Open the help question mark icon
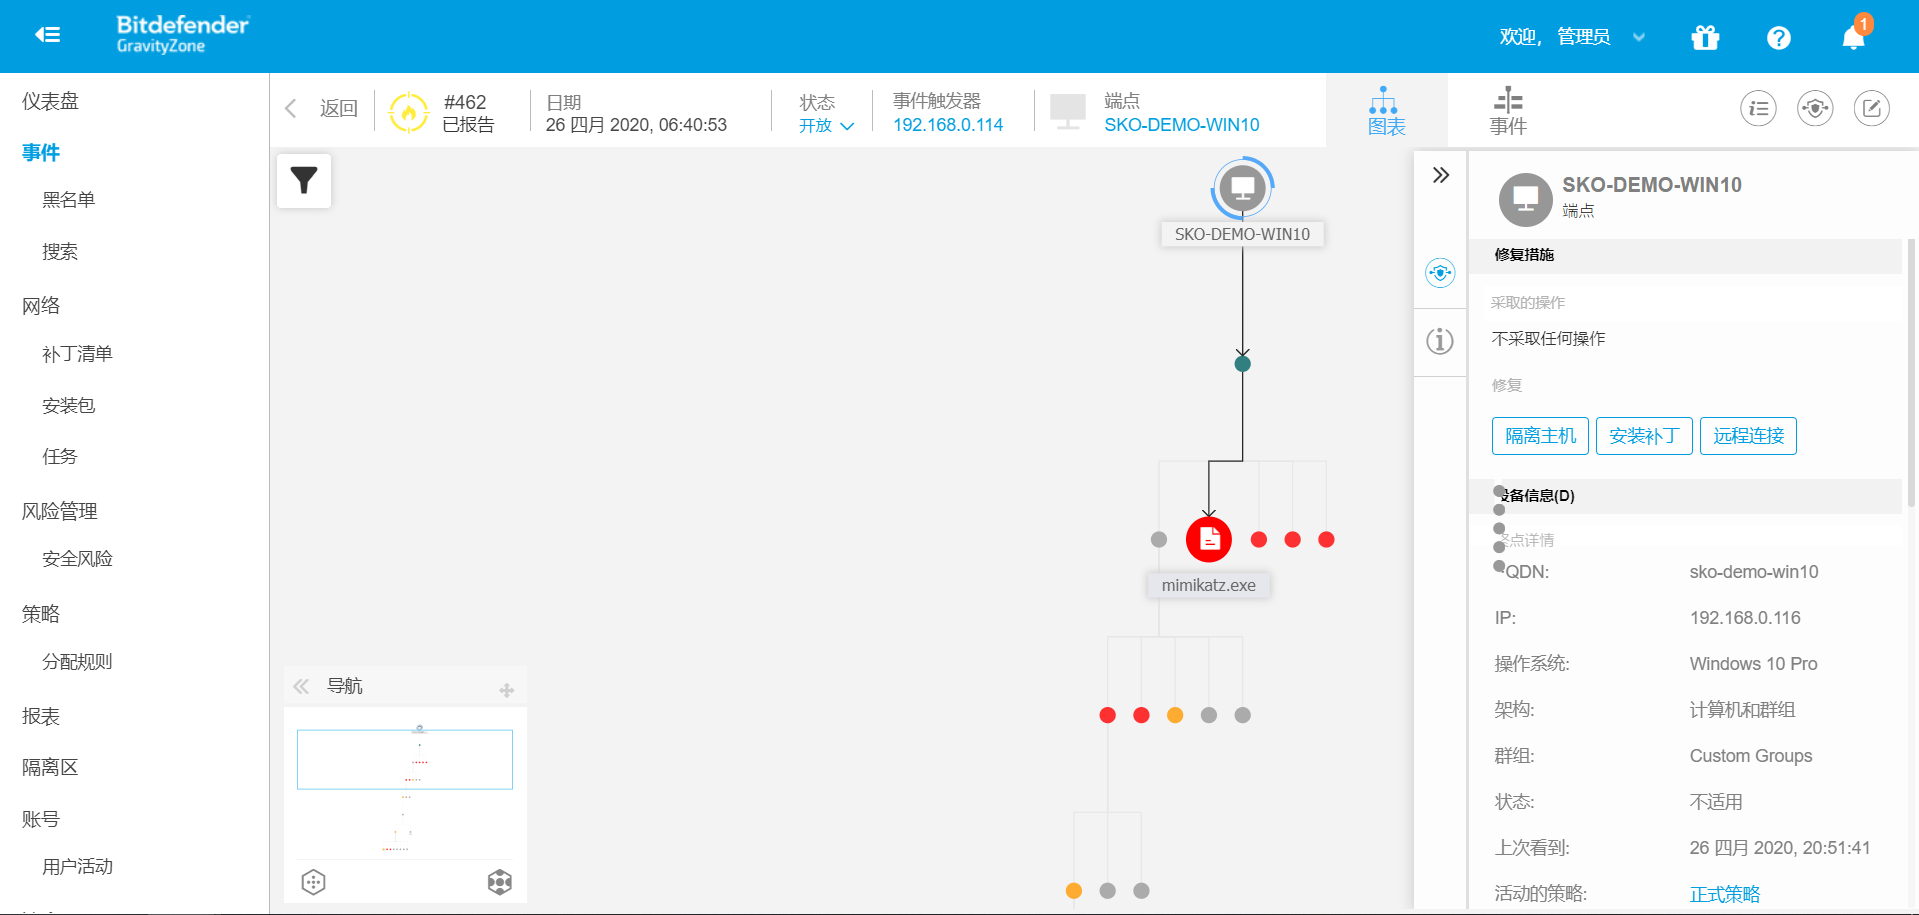Screen dimensions: 1919x915 [1778, 37]
